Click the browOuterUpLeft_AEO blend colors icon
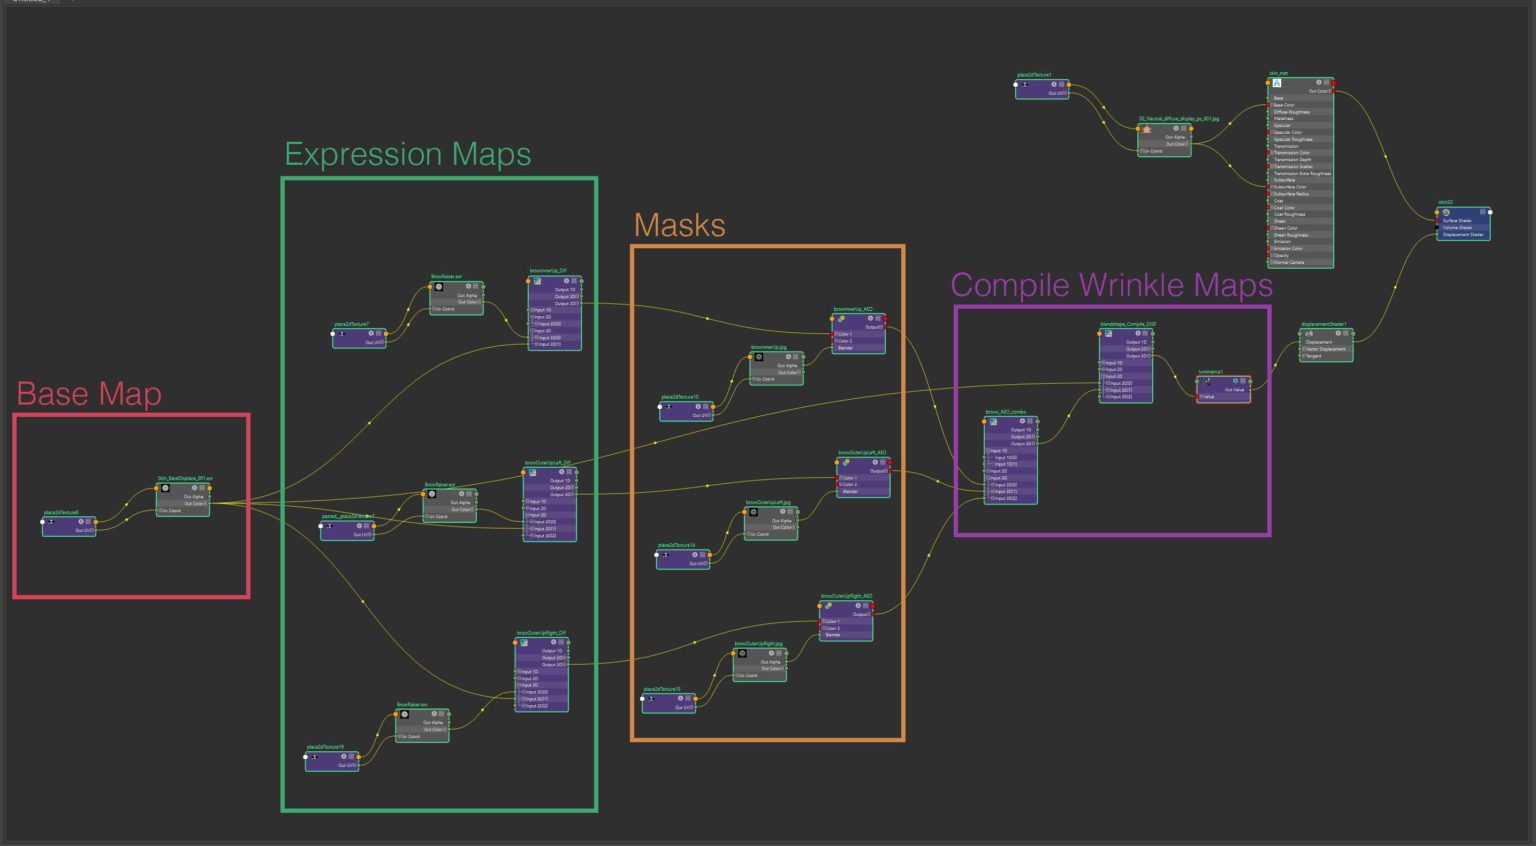This screenshot has width=1536, height=846. click(x=846, y=462)
